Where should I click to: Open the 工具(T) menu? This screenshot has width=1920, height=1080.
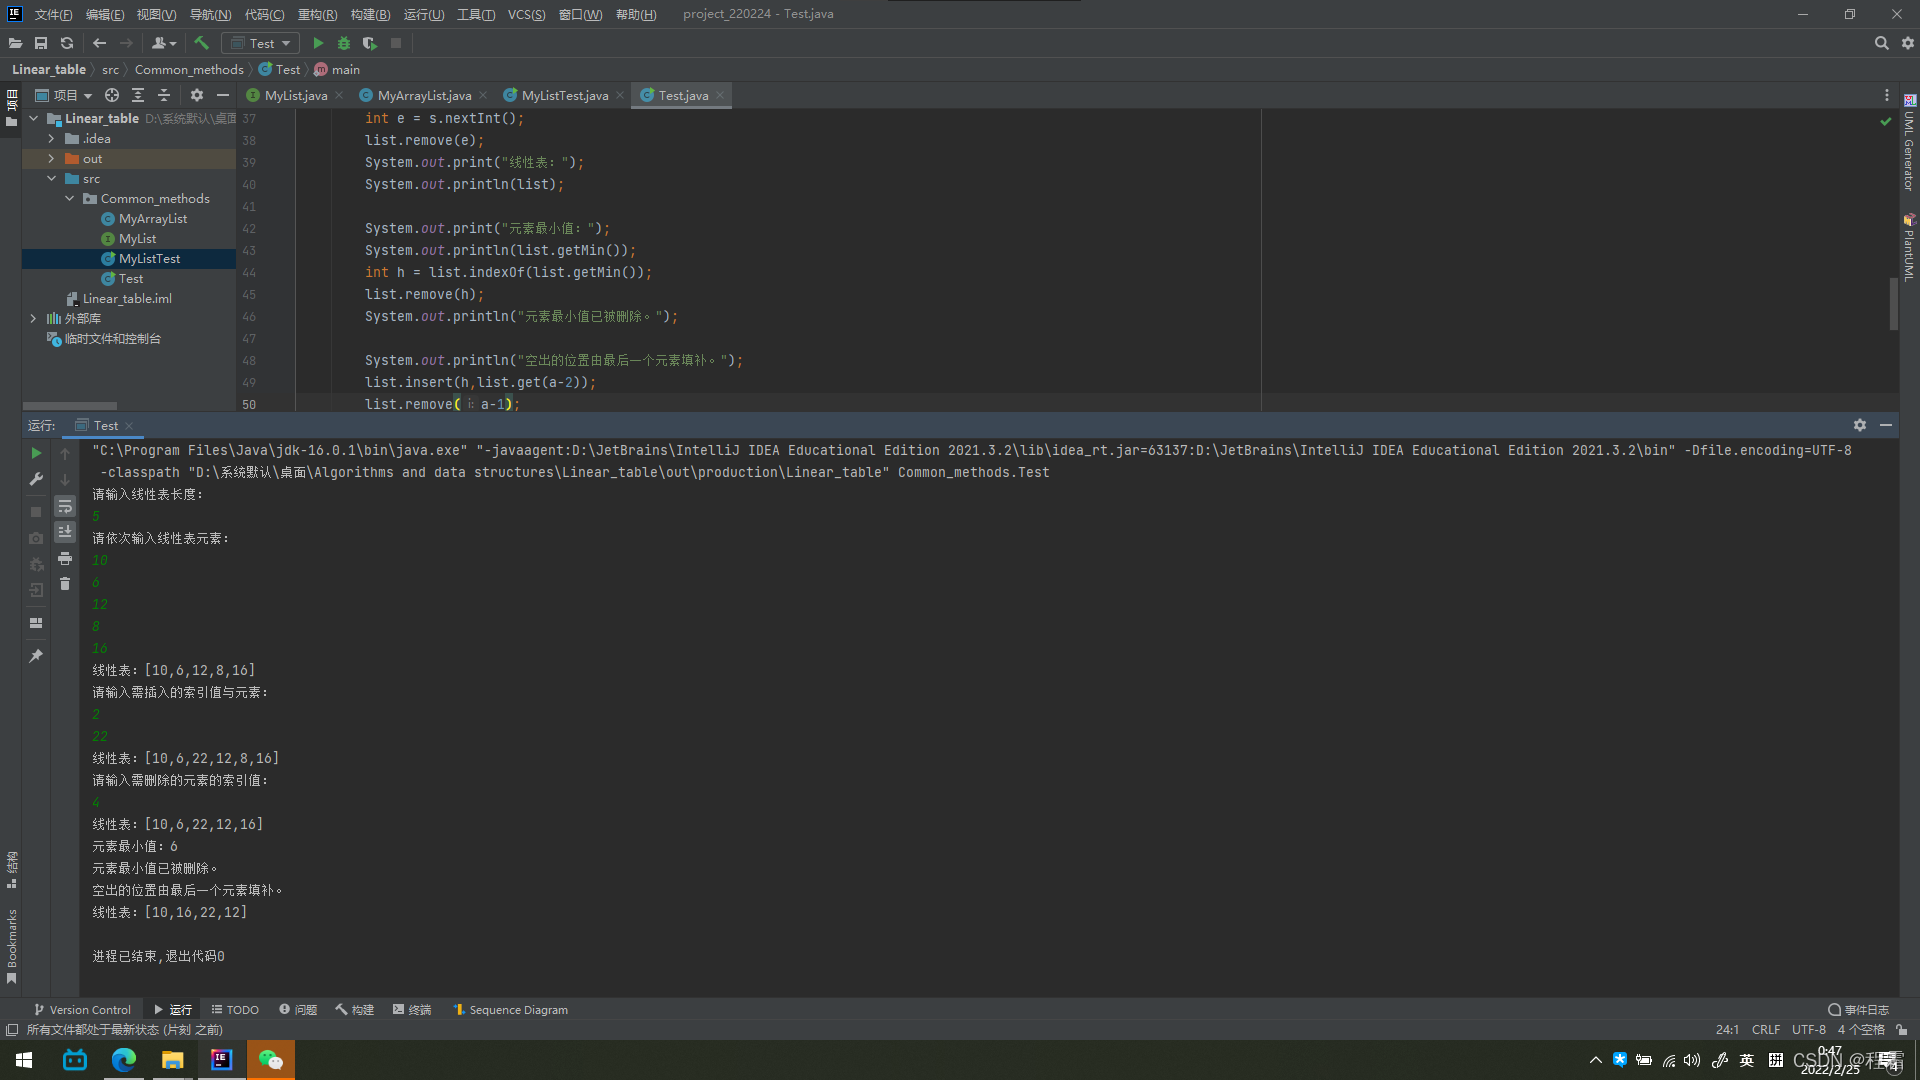click(x=475, y=13)
